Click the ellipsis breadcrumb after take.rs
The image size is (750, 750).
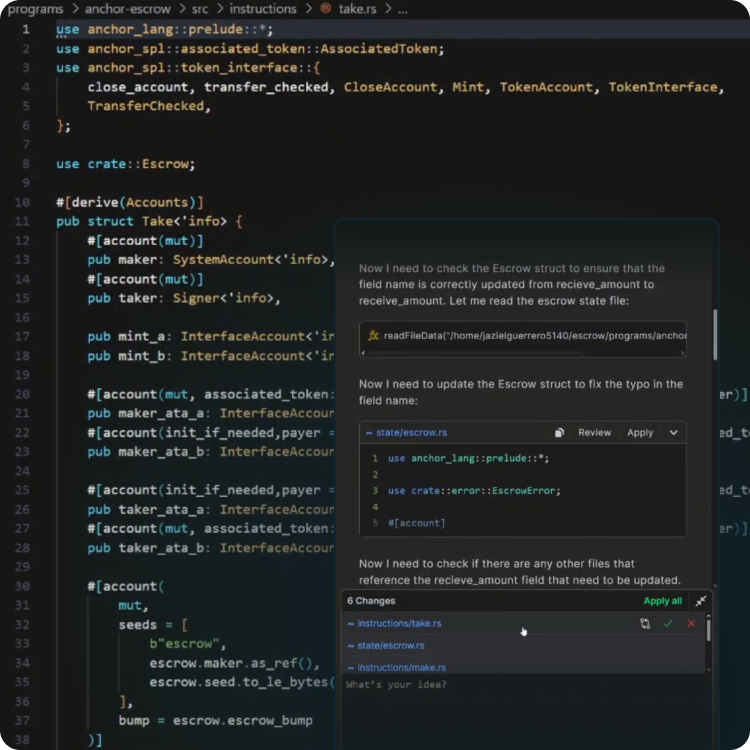point(403,9)
